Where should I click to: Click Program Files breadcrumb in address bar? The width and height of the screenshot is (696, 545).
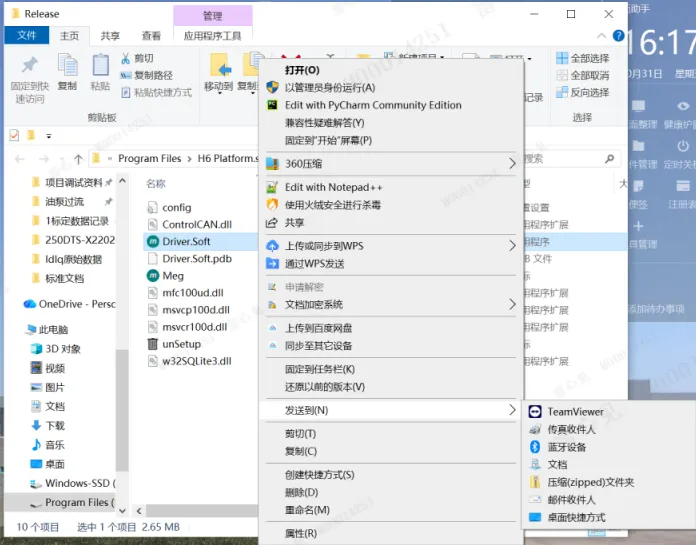[x=150, y=158]
